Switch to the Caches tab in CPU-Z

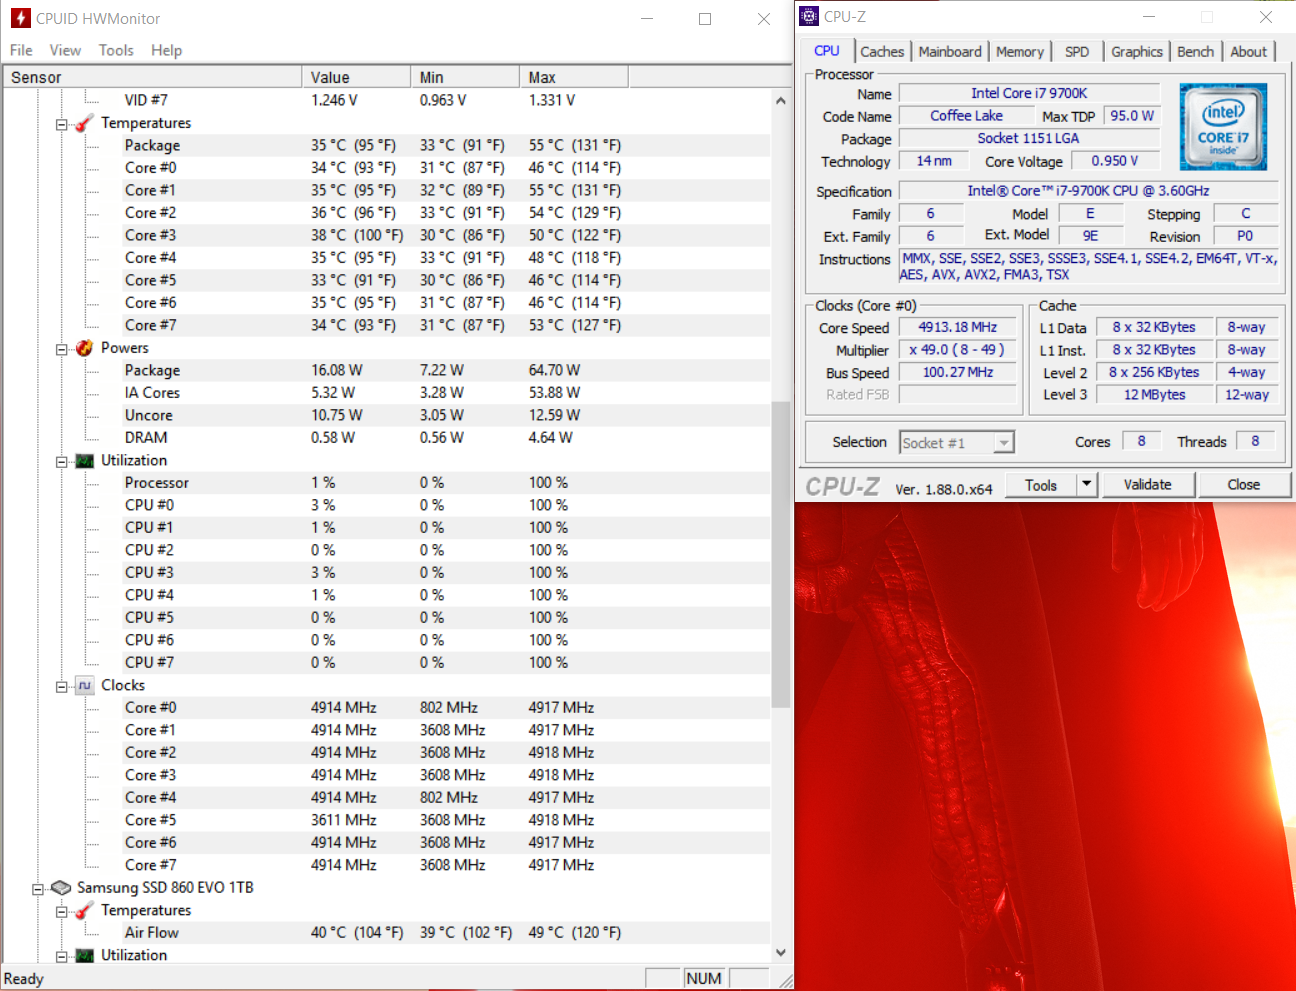pos(882,52)
